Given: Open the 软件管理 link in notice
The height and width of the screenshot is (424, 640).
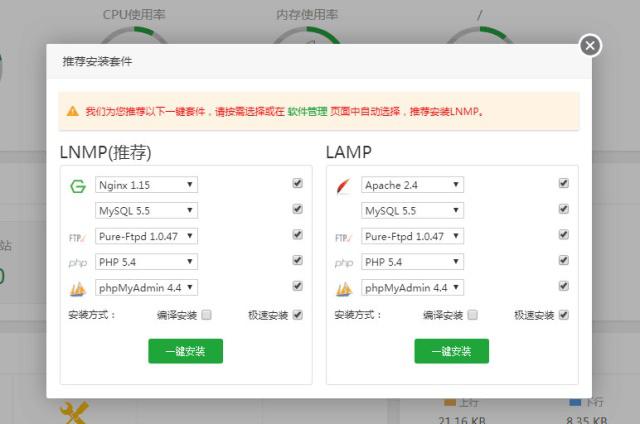Looking at the screenshot, I should tap(307, 111).
